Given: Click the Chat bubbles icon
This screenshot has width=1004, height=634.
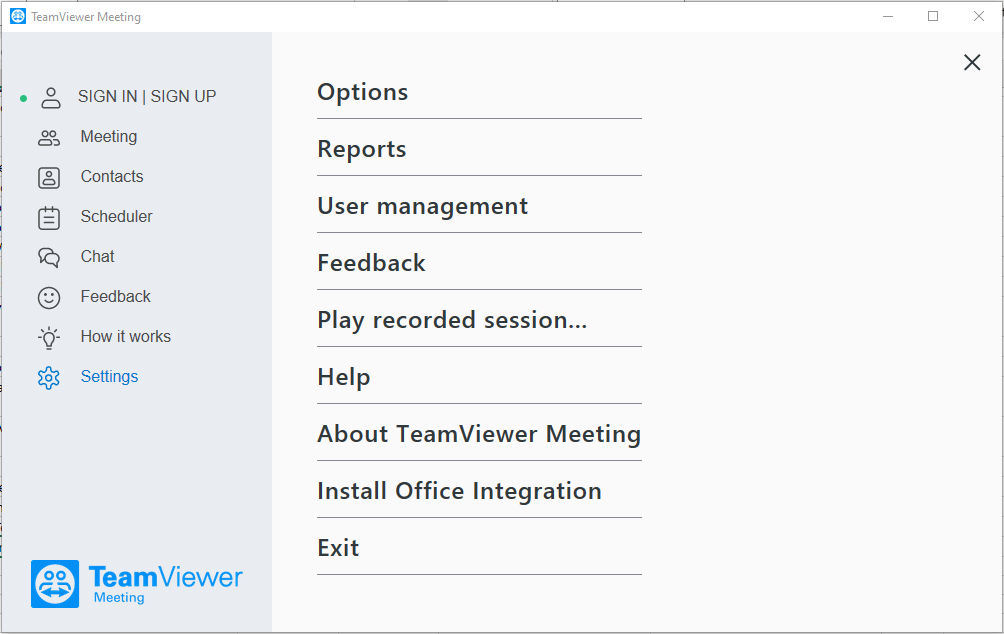Looking at the screenshot, I should point(49,257).
